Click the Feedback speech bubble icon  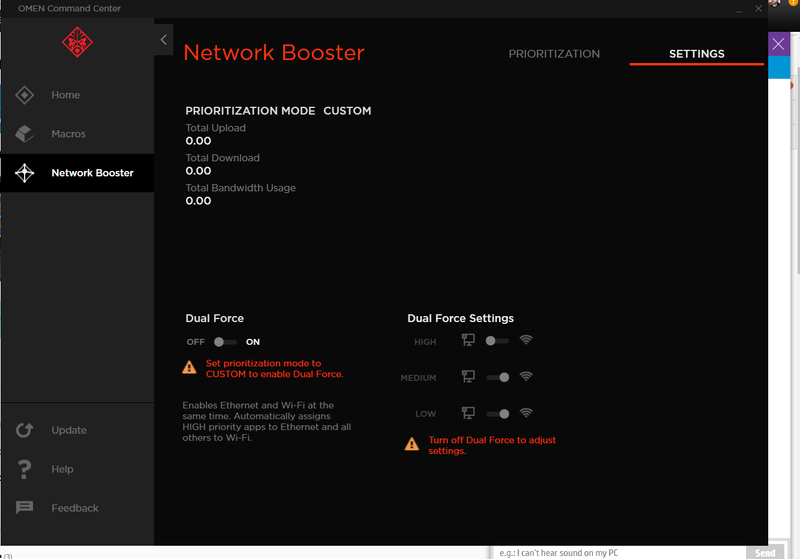click(25, 508)
